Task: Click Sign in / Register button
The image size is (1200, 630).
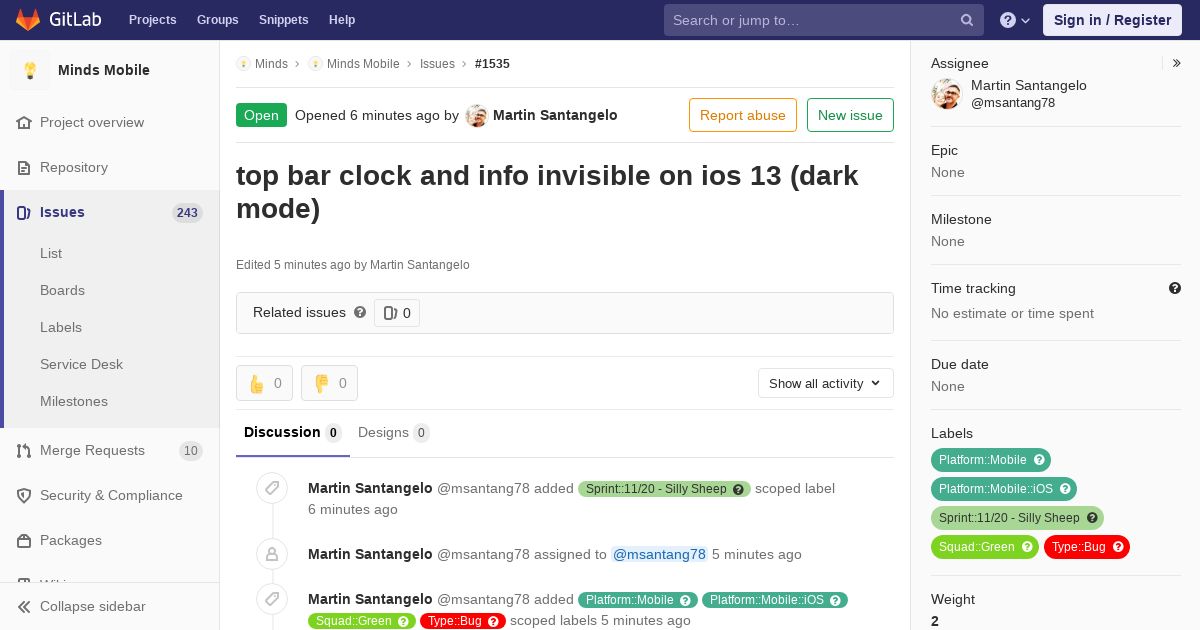Action: tap(1112, 20)
